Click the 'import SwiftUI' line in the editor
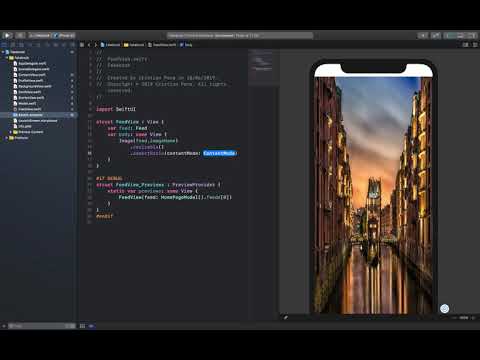The width and height of the screenshot is (480, 360). pos(116,109)
